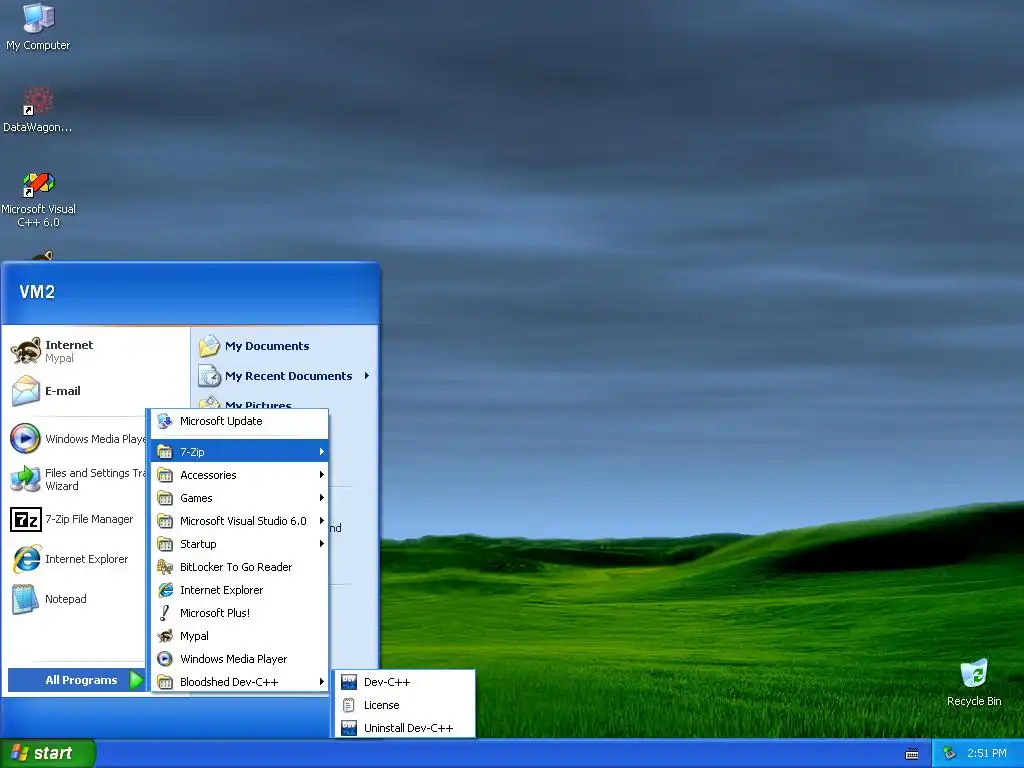Click the Uninstall Dev-C++ icon
The image size is (1024, 768).
pos(349,728)
